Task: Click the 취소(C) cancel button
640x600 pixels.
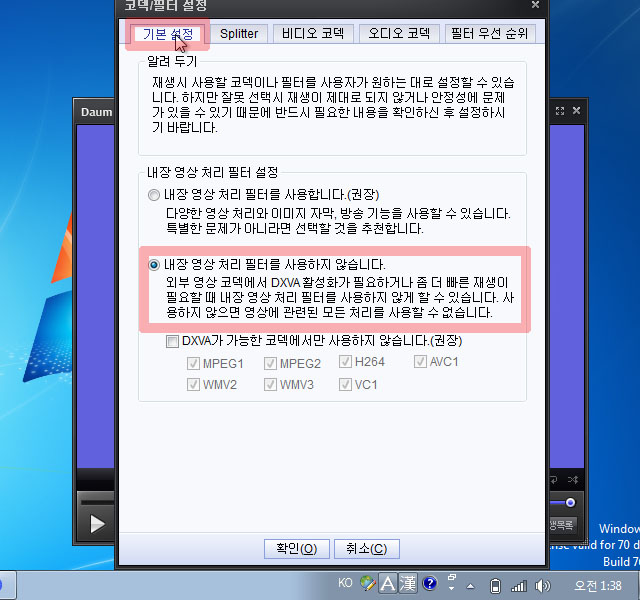Action: (365, 549)
